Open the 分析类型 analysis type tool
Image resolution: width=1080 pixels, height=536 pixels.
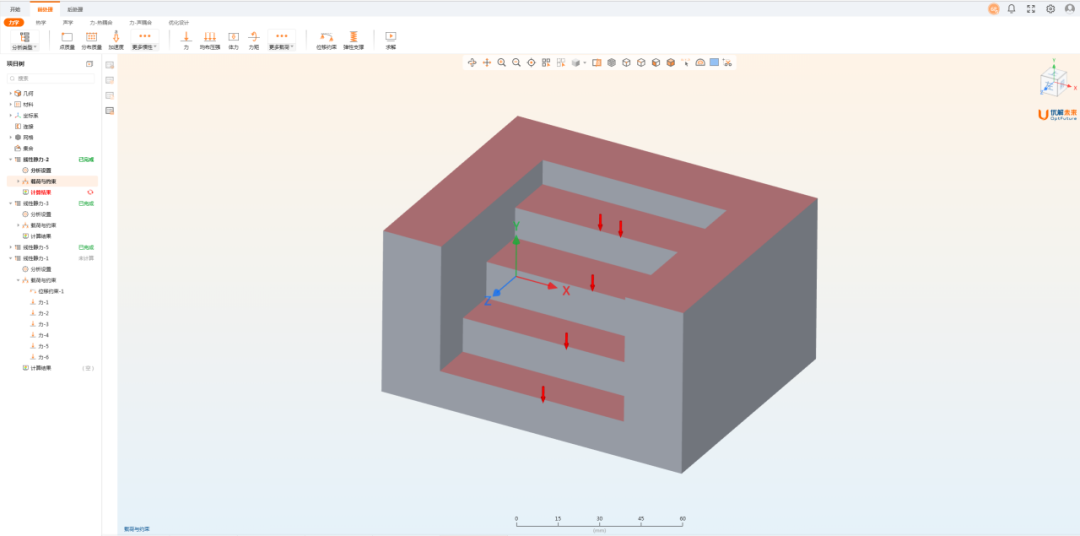(25, 40)
